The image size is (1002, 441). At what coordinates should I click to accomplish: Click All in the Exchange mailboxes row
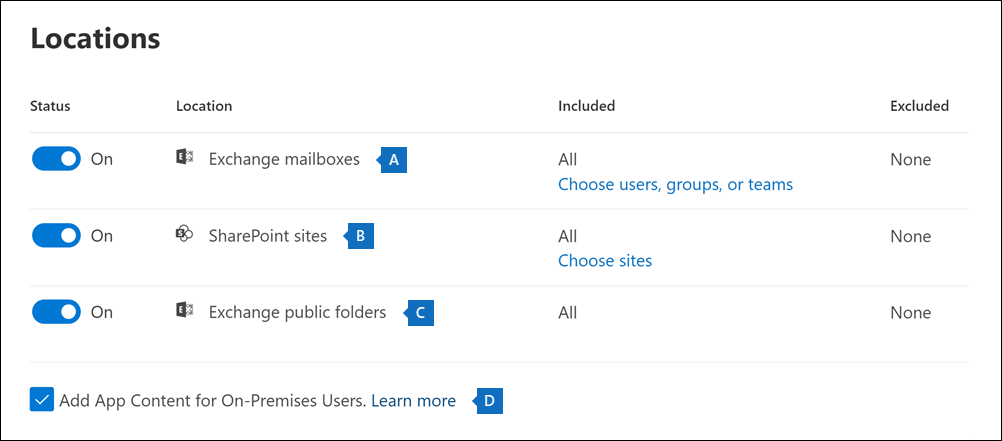click(x=567, y=159)
